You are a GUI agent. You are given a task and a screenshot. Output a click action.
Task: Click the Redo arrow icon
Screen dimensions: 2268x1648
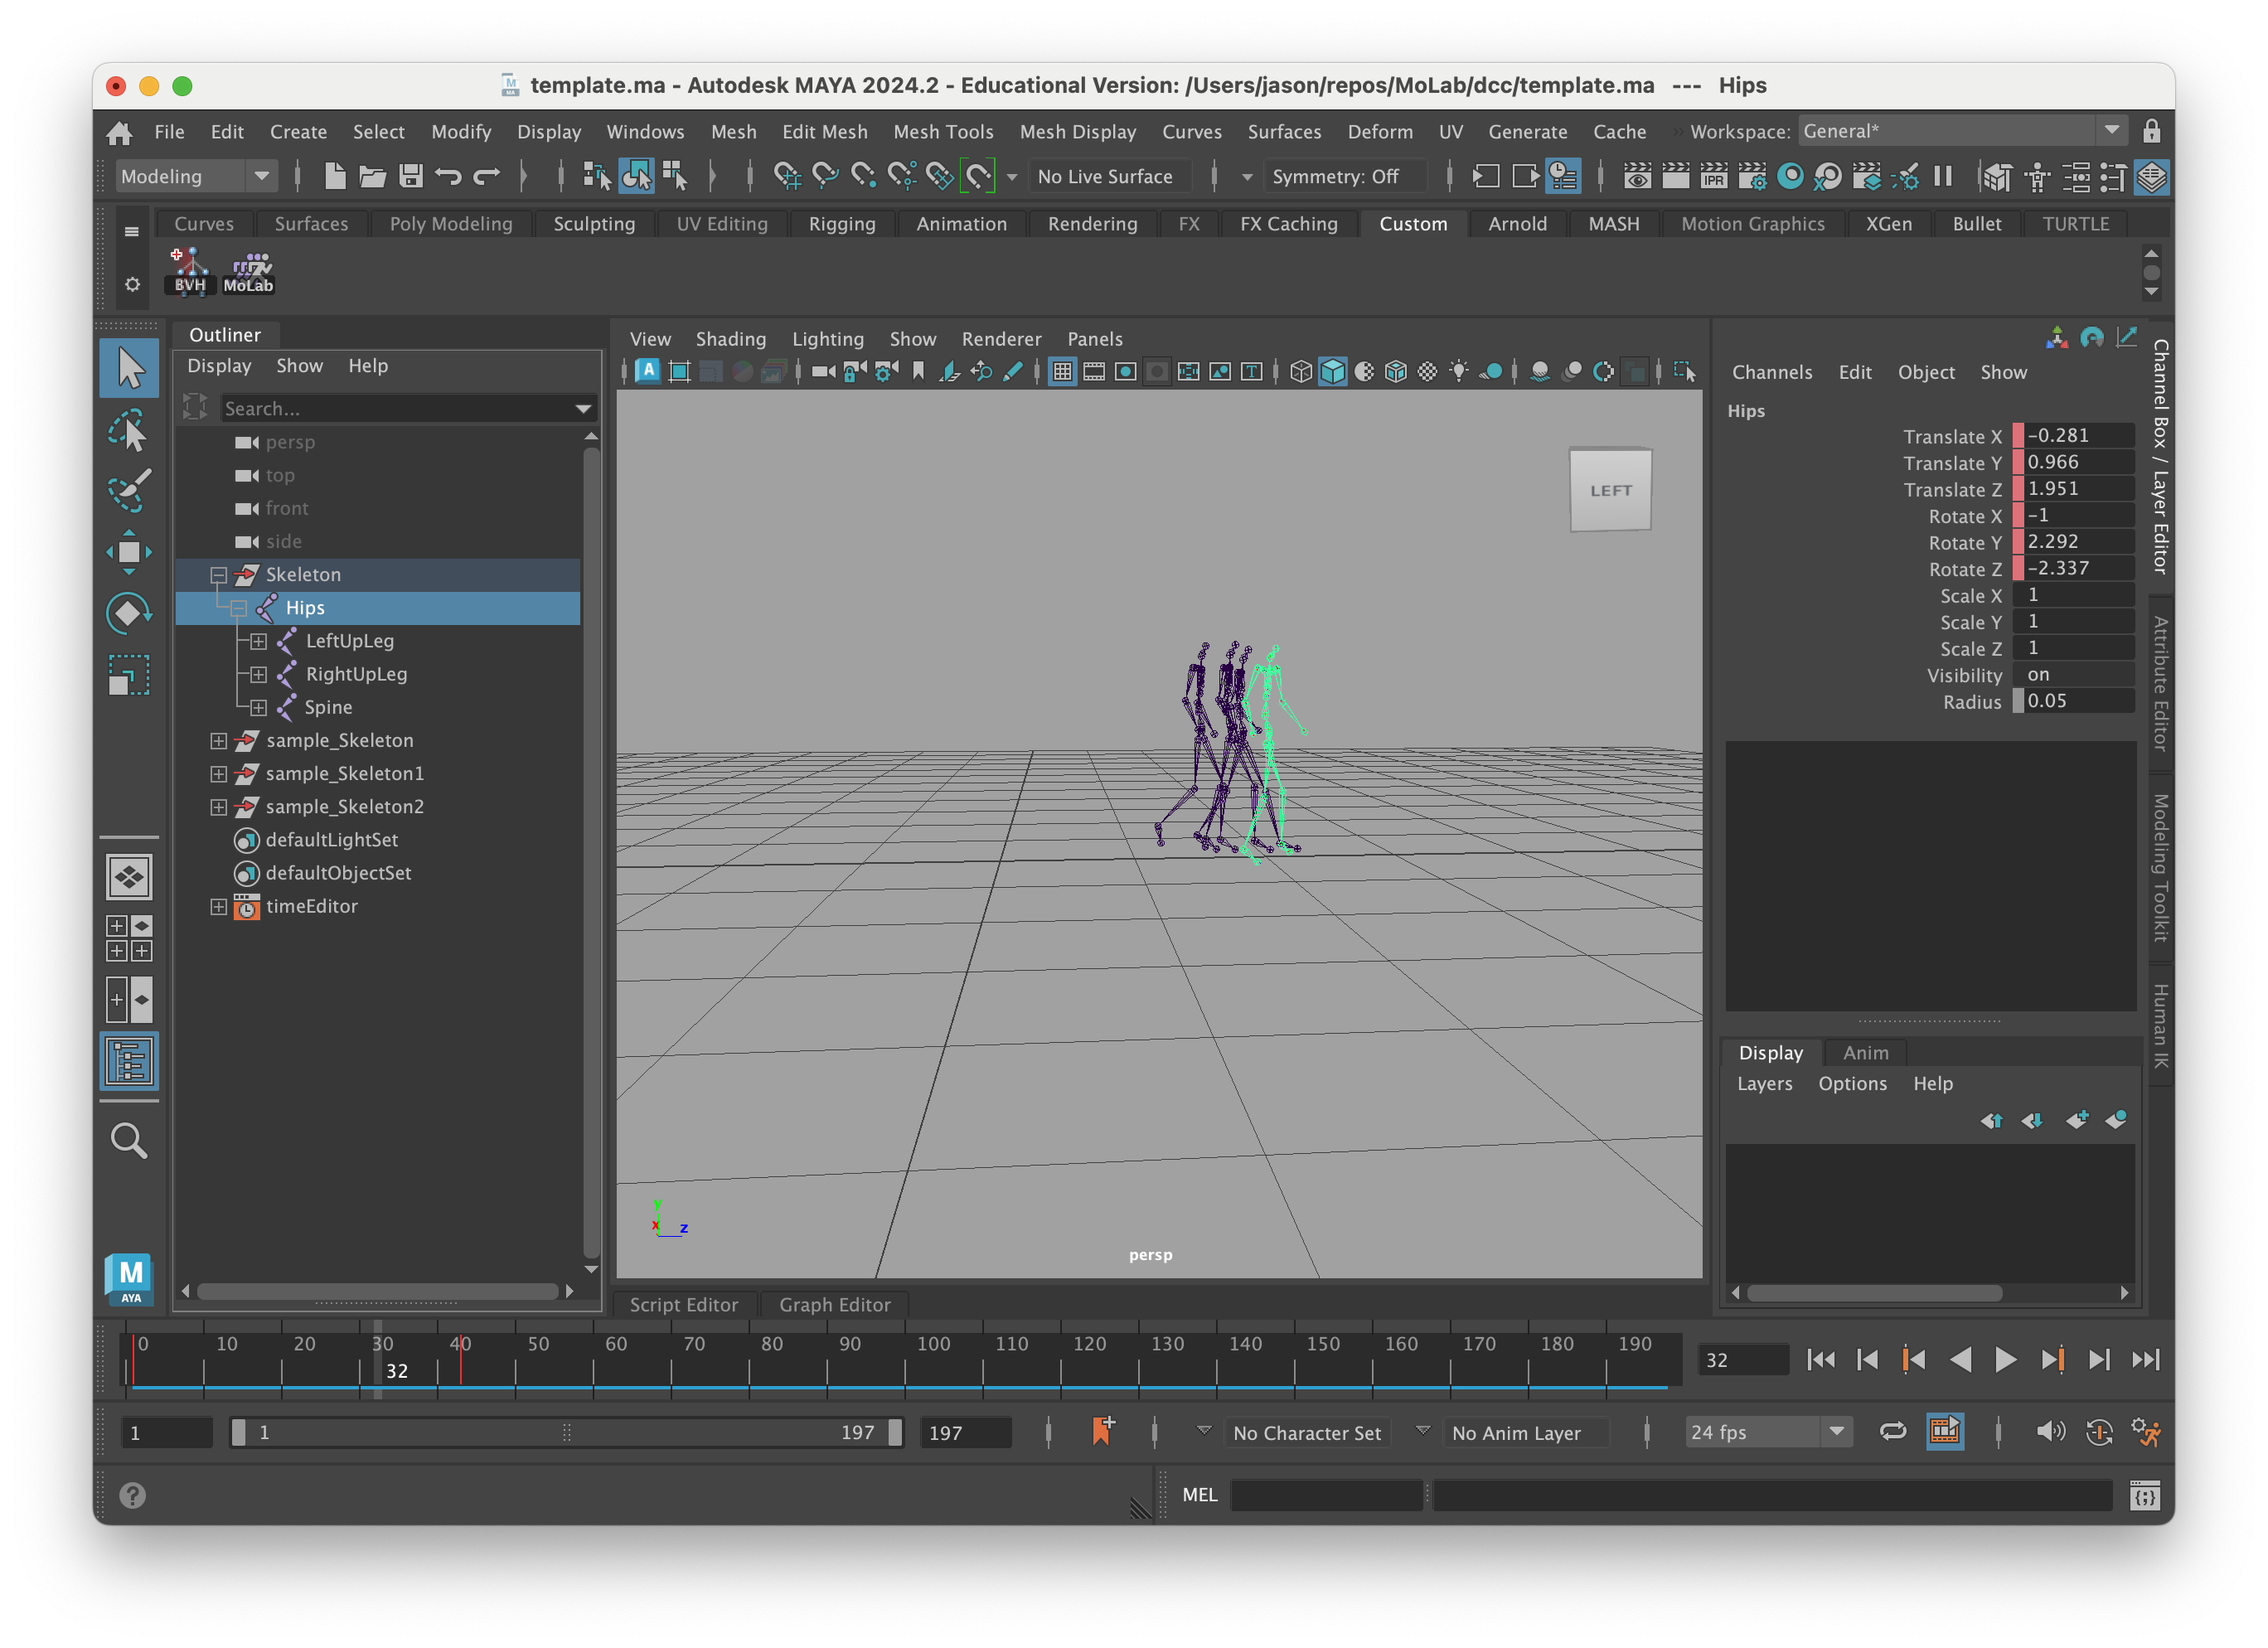tap(487, 177)
